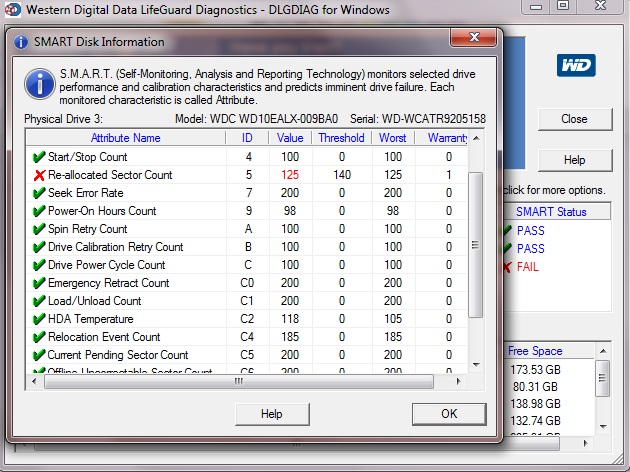Click the check icon beside Drive Power Cycle Count
This screenshot has height=472, width=630.
click(x=39, y=265)
